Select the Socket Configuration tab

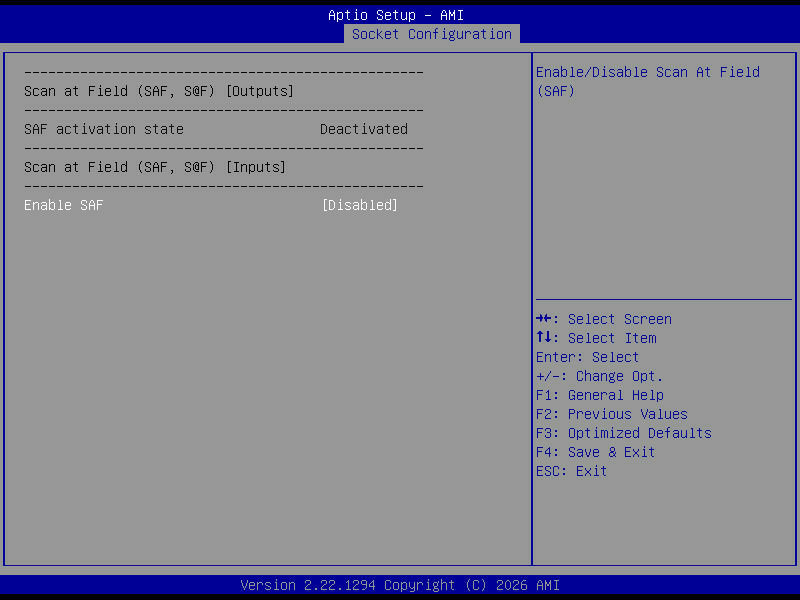(x=432, y=34)
